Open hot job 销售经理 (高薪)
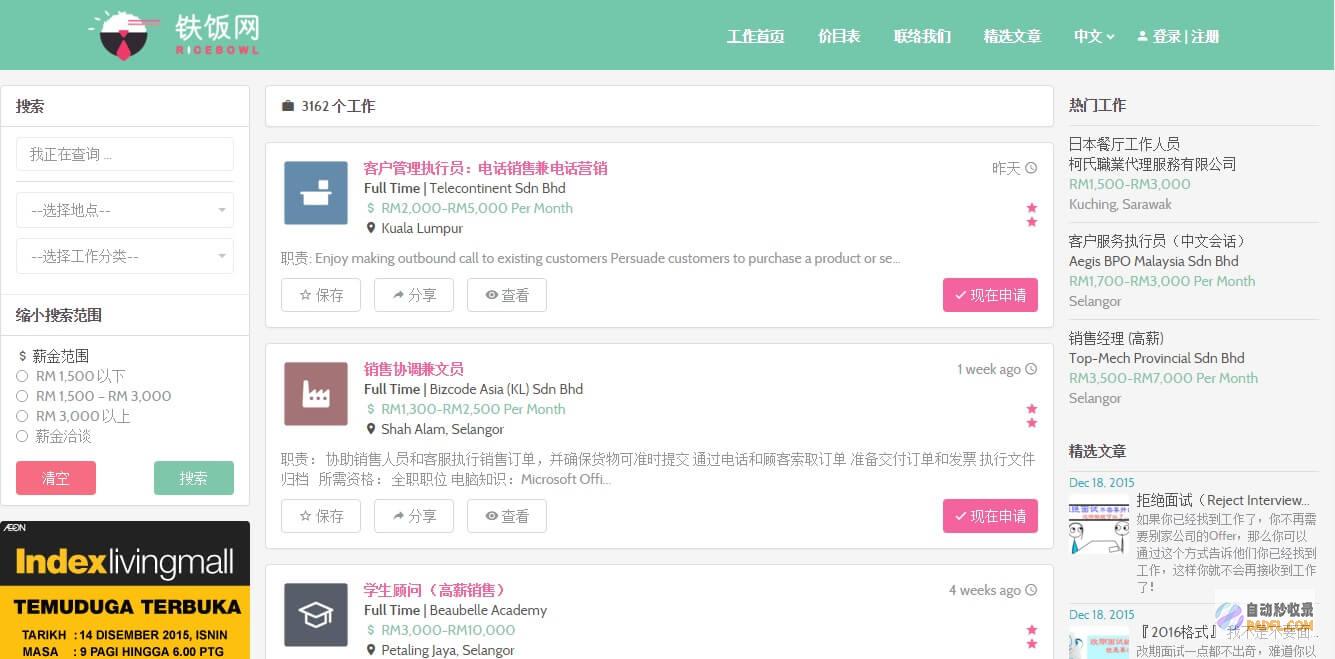The image size is (1335, 659). click(x=1117, y=338)
